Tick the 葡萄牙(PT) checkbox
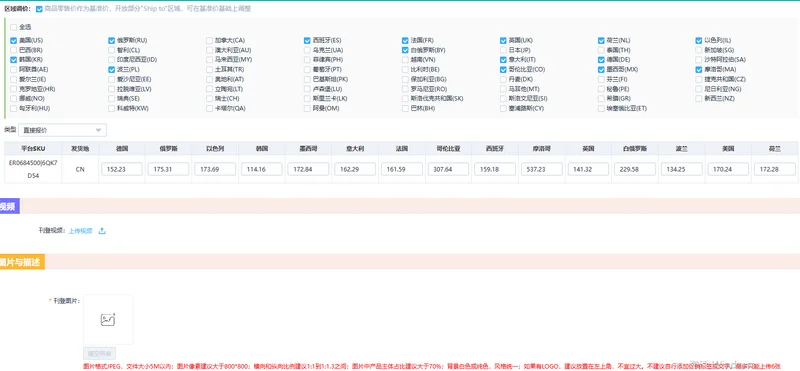Image resolution: width=800 pixels, height=371 pixels. 307,69
